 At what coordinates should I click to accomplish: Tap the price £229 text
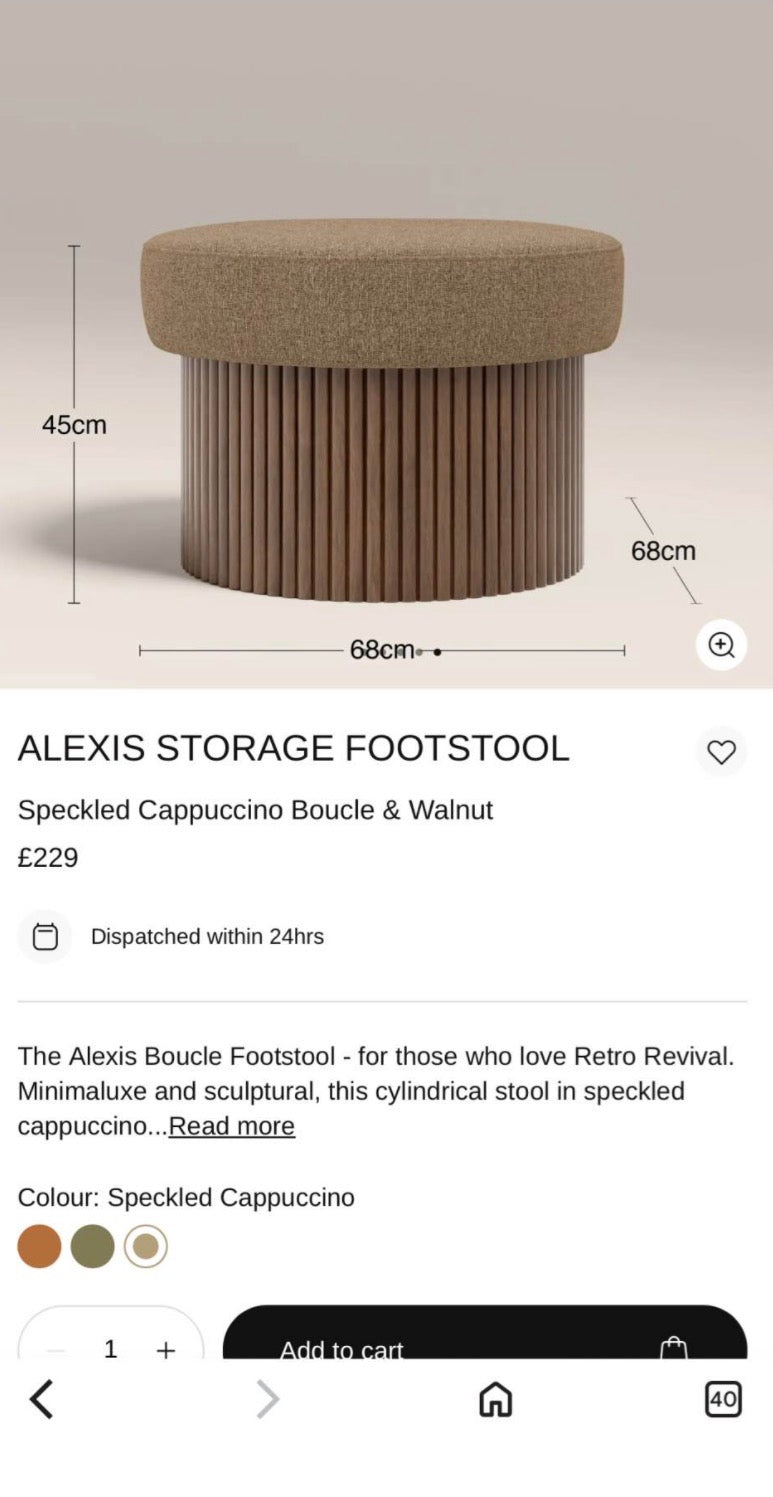[47, 858]
